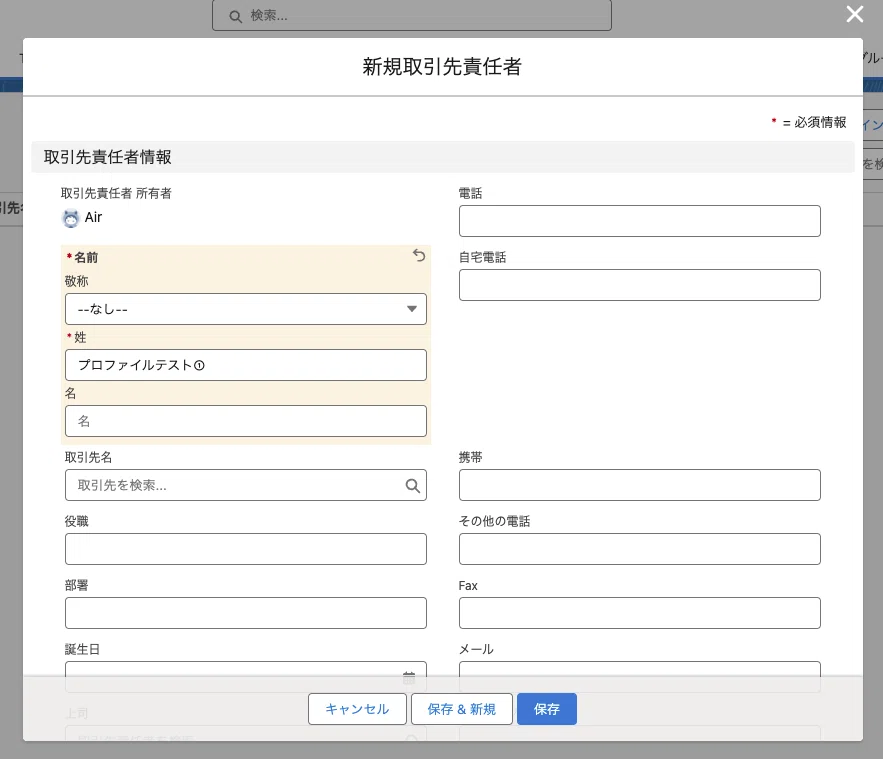Click the 新規取引先責任者 dialog title
Screen dimensions: 883x759
(442, 66)
